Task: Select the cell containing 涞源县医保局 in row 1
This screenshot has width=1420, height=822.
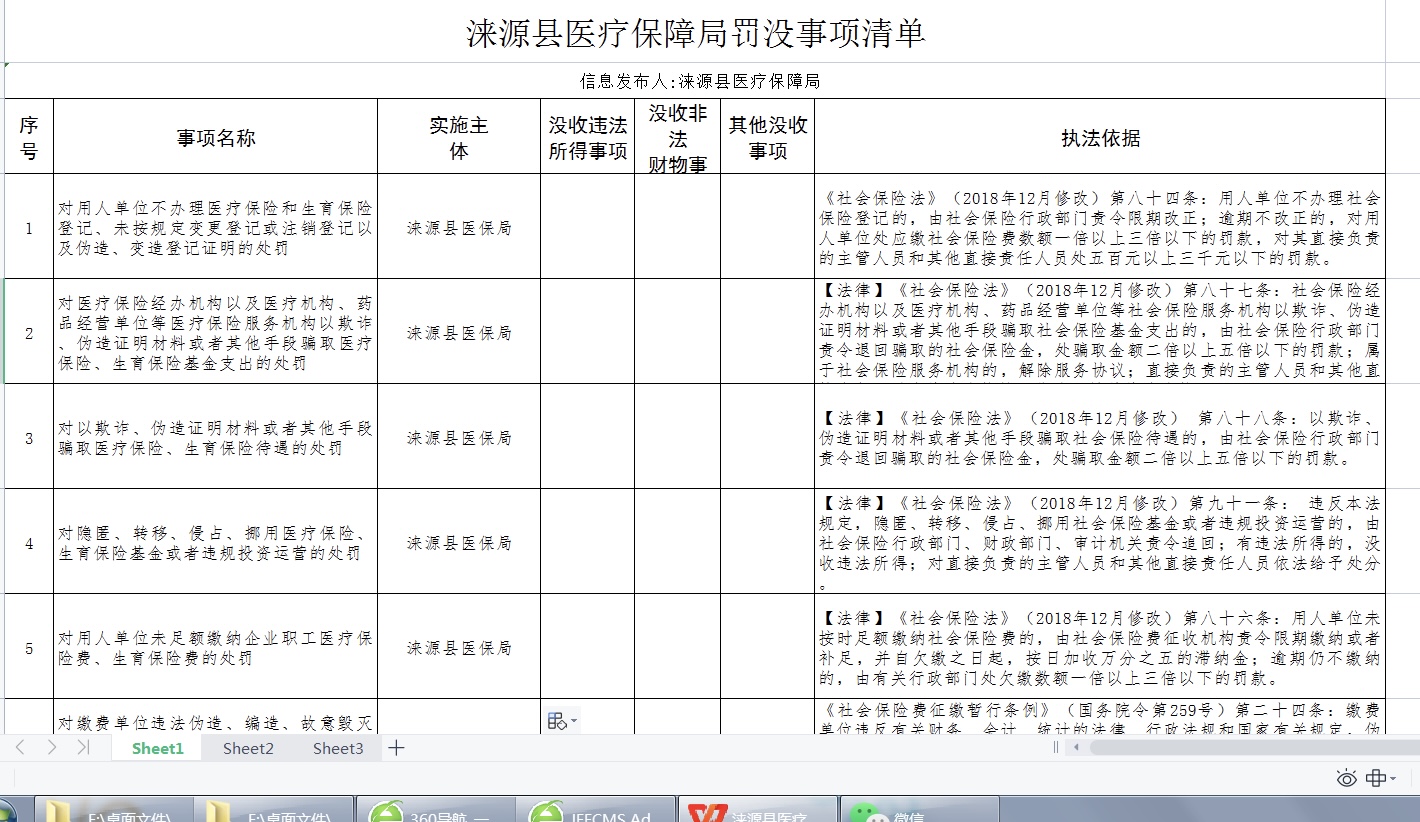Action: click(456, 227)
